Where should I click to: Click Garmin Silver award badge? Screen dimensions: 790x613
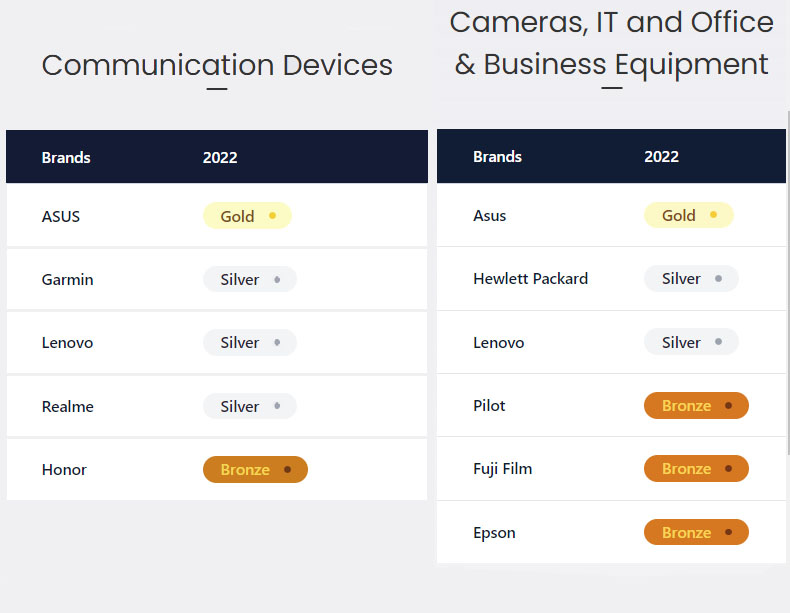click(250, 280)
